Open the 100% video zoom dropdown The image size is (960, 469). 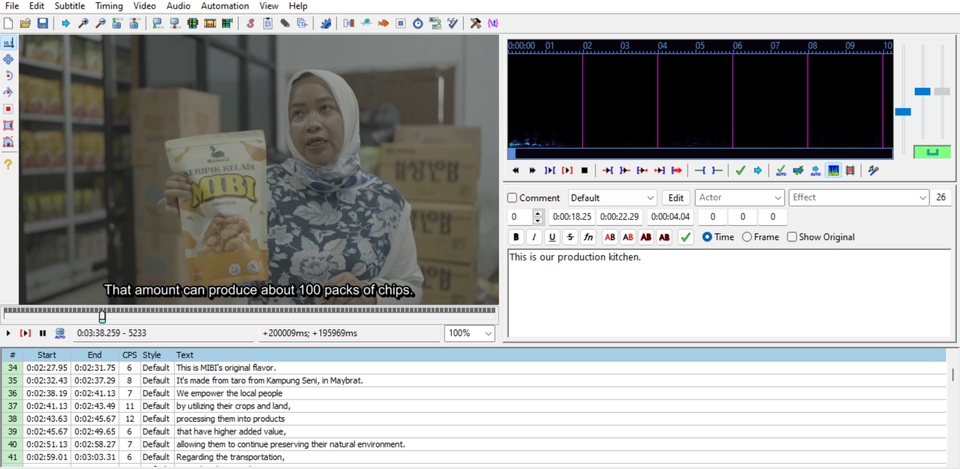coord(470,333)
